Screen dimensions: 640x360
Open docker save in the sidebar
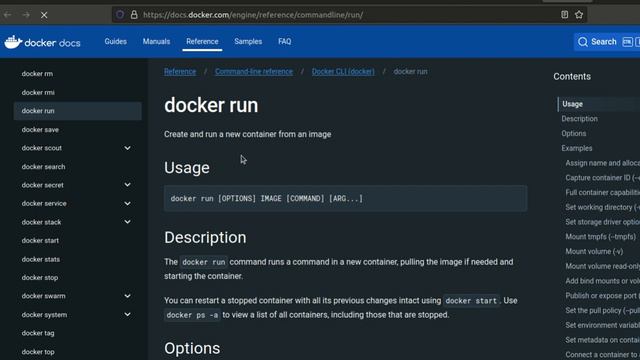tap(40, 130)
